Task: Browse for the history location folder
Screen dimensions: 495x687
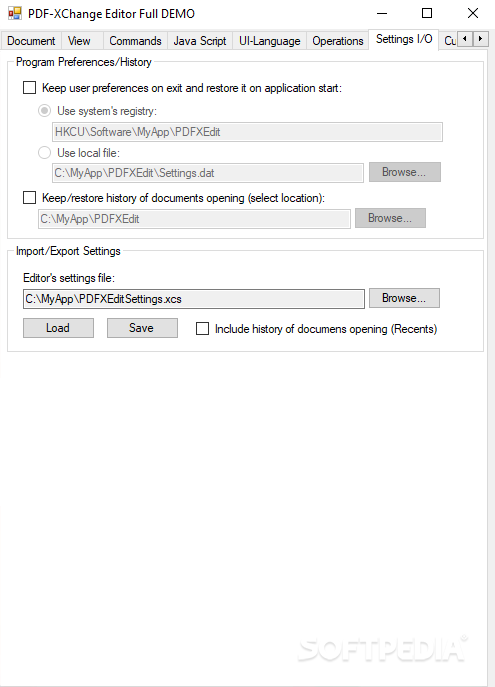Action: point(390,218)
